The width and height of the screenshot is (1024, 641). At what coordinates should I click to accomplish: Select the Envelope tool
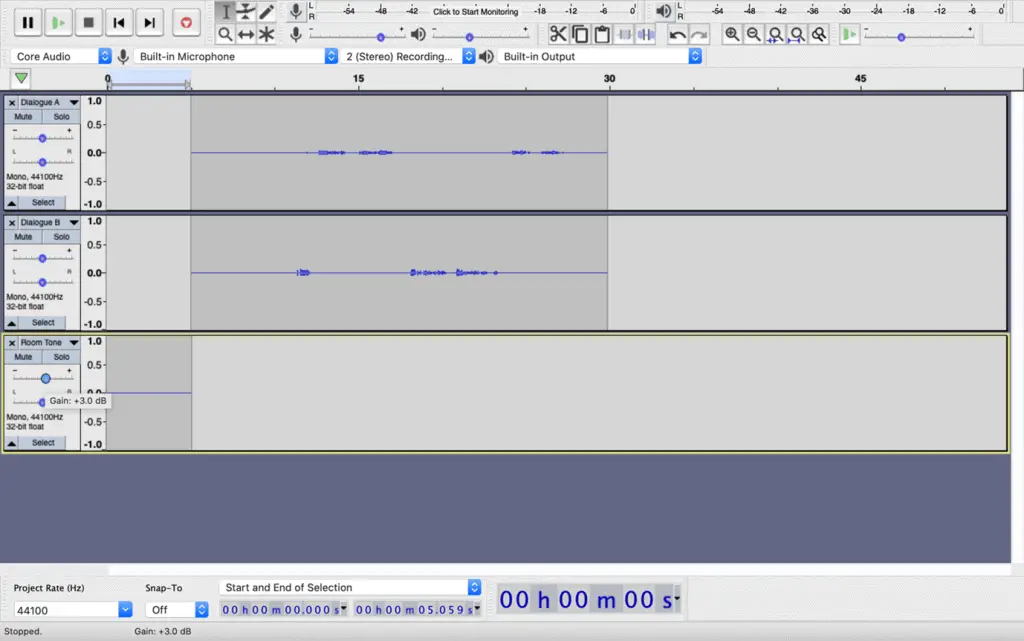point(246,12)
